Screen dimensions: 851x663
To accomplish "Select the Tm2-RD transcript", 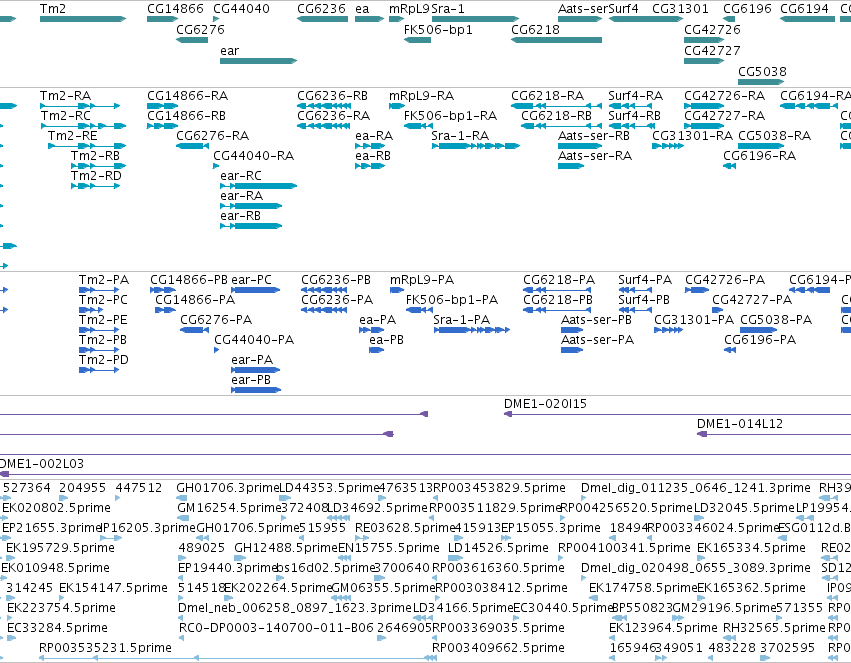I will tap(96, 186).
